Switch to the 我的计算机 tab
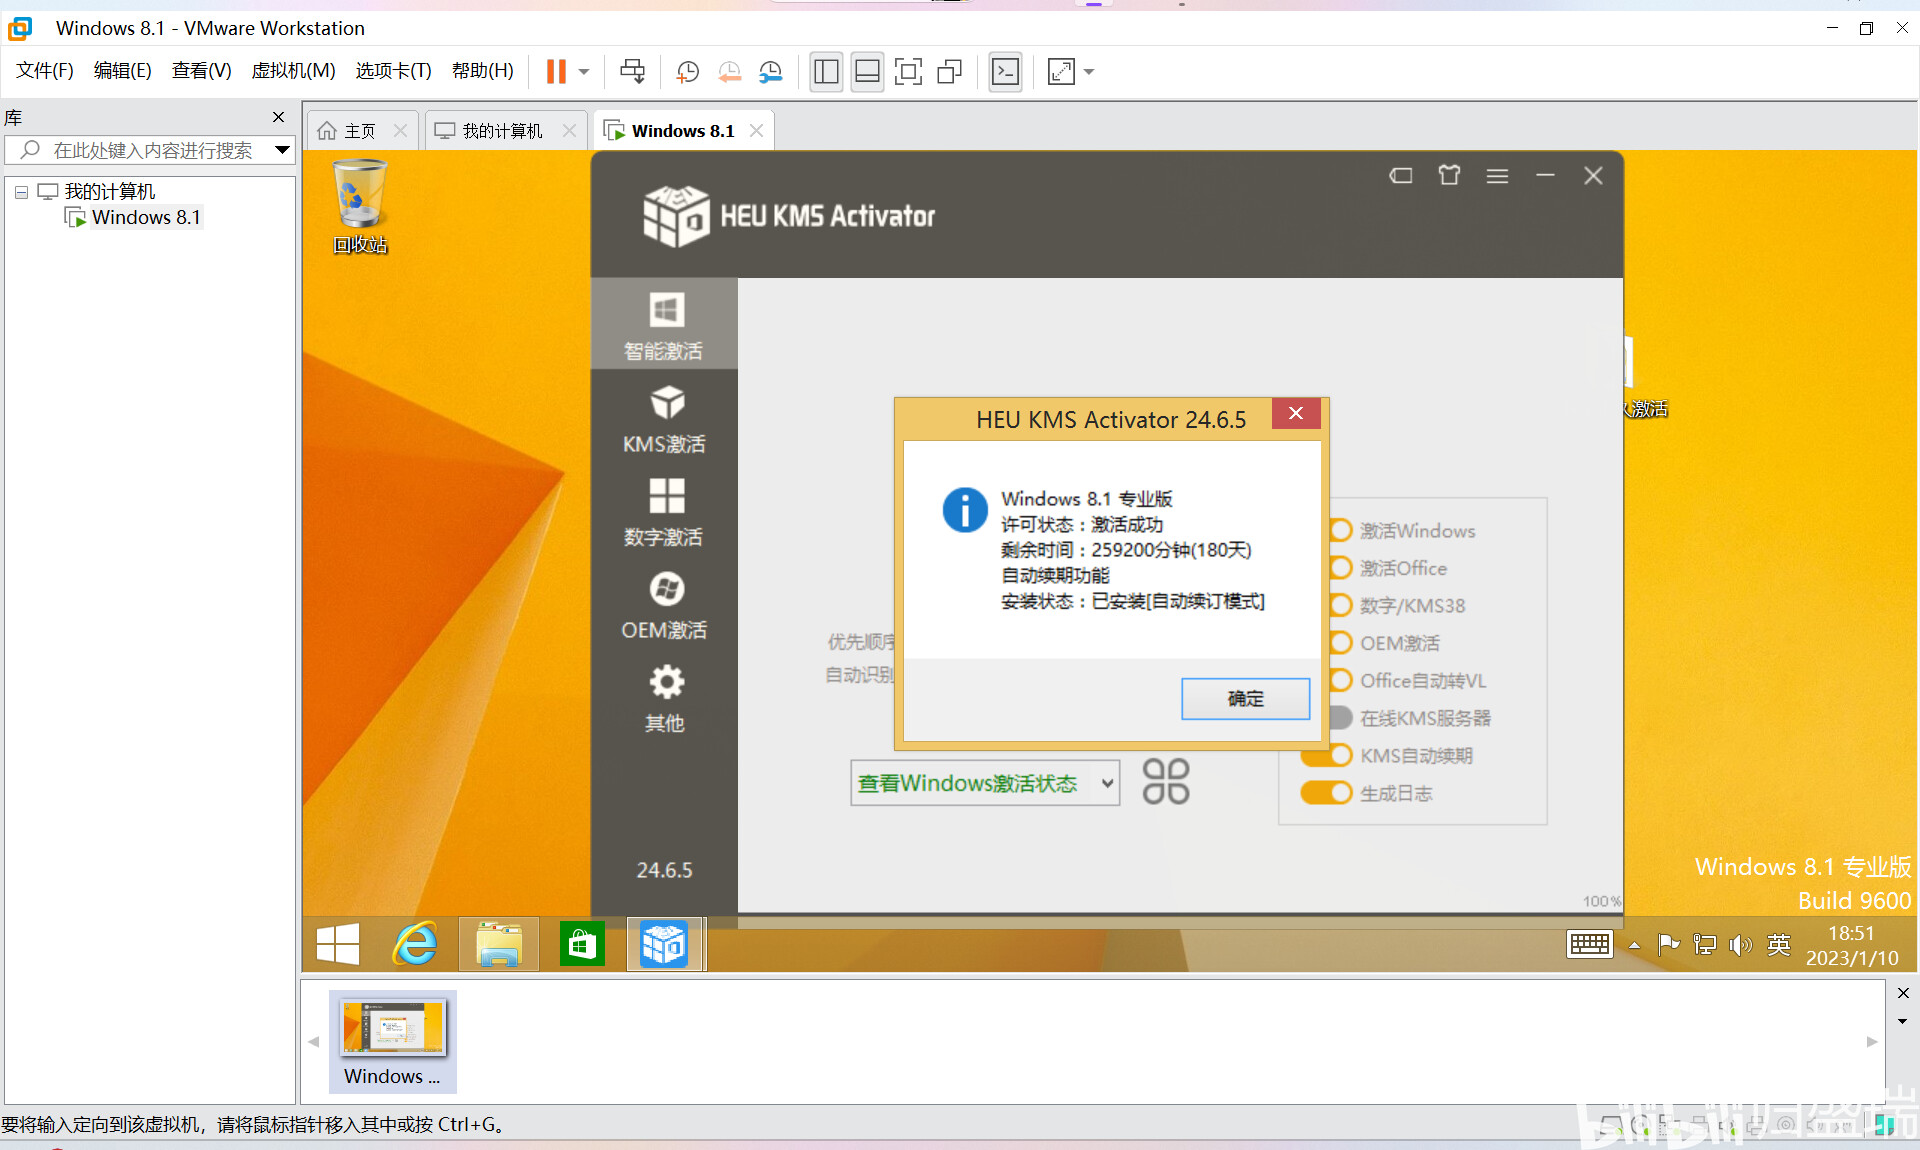1920x1150 pixels. coord(503,131)
